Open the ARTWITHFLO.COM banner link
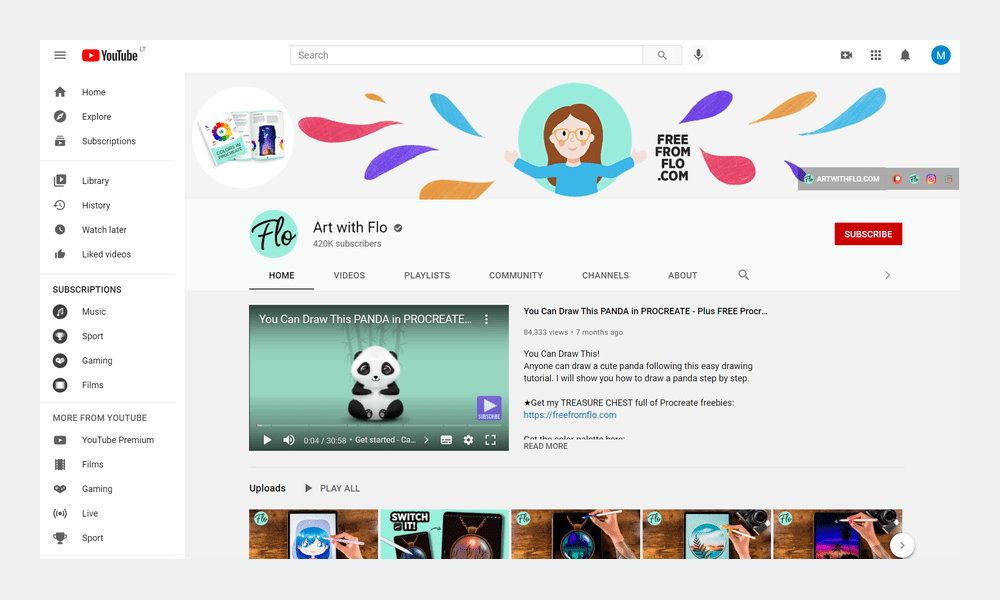The image size is (1000, 600). (842, 179)
